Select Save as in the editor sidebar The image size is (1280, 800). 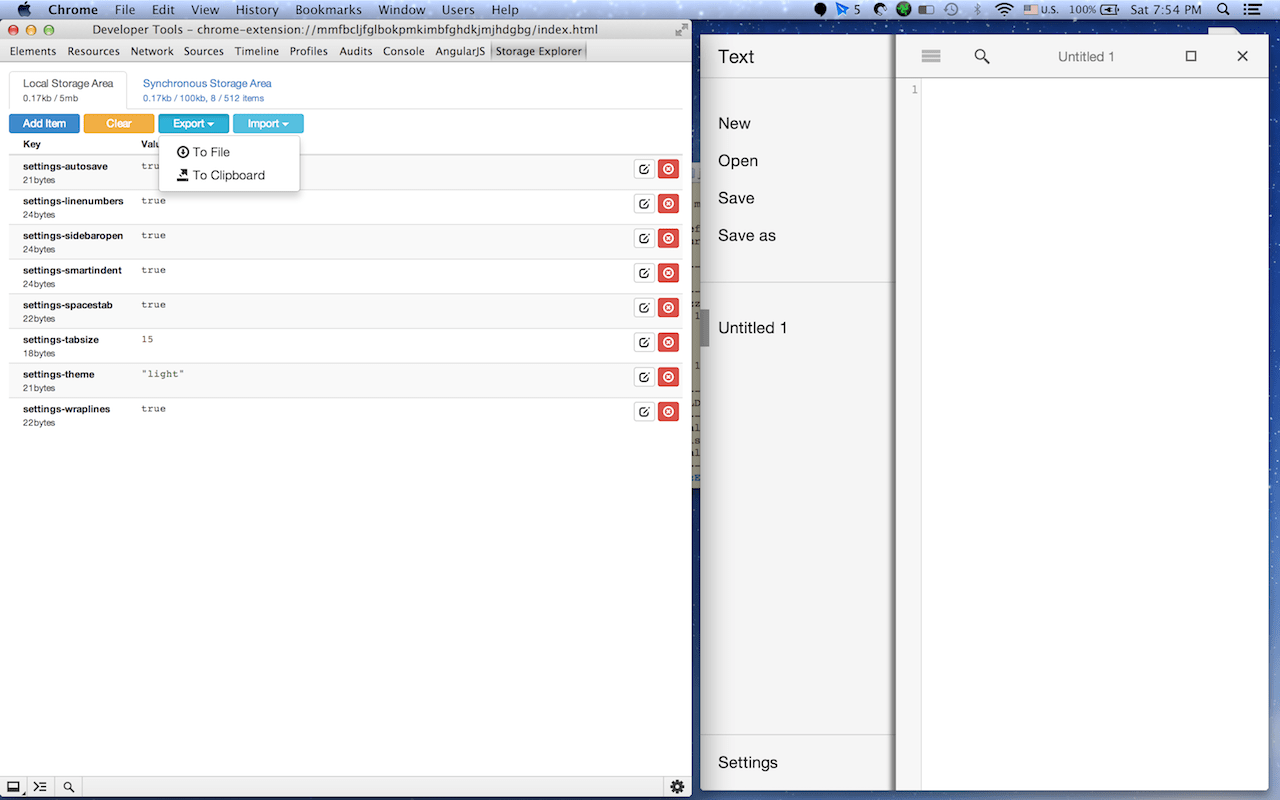pos(746,235)
